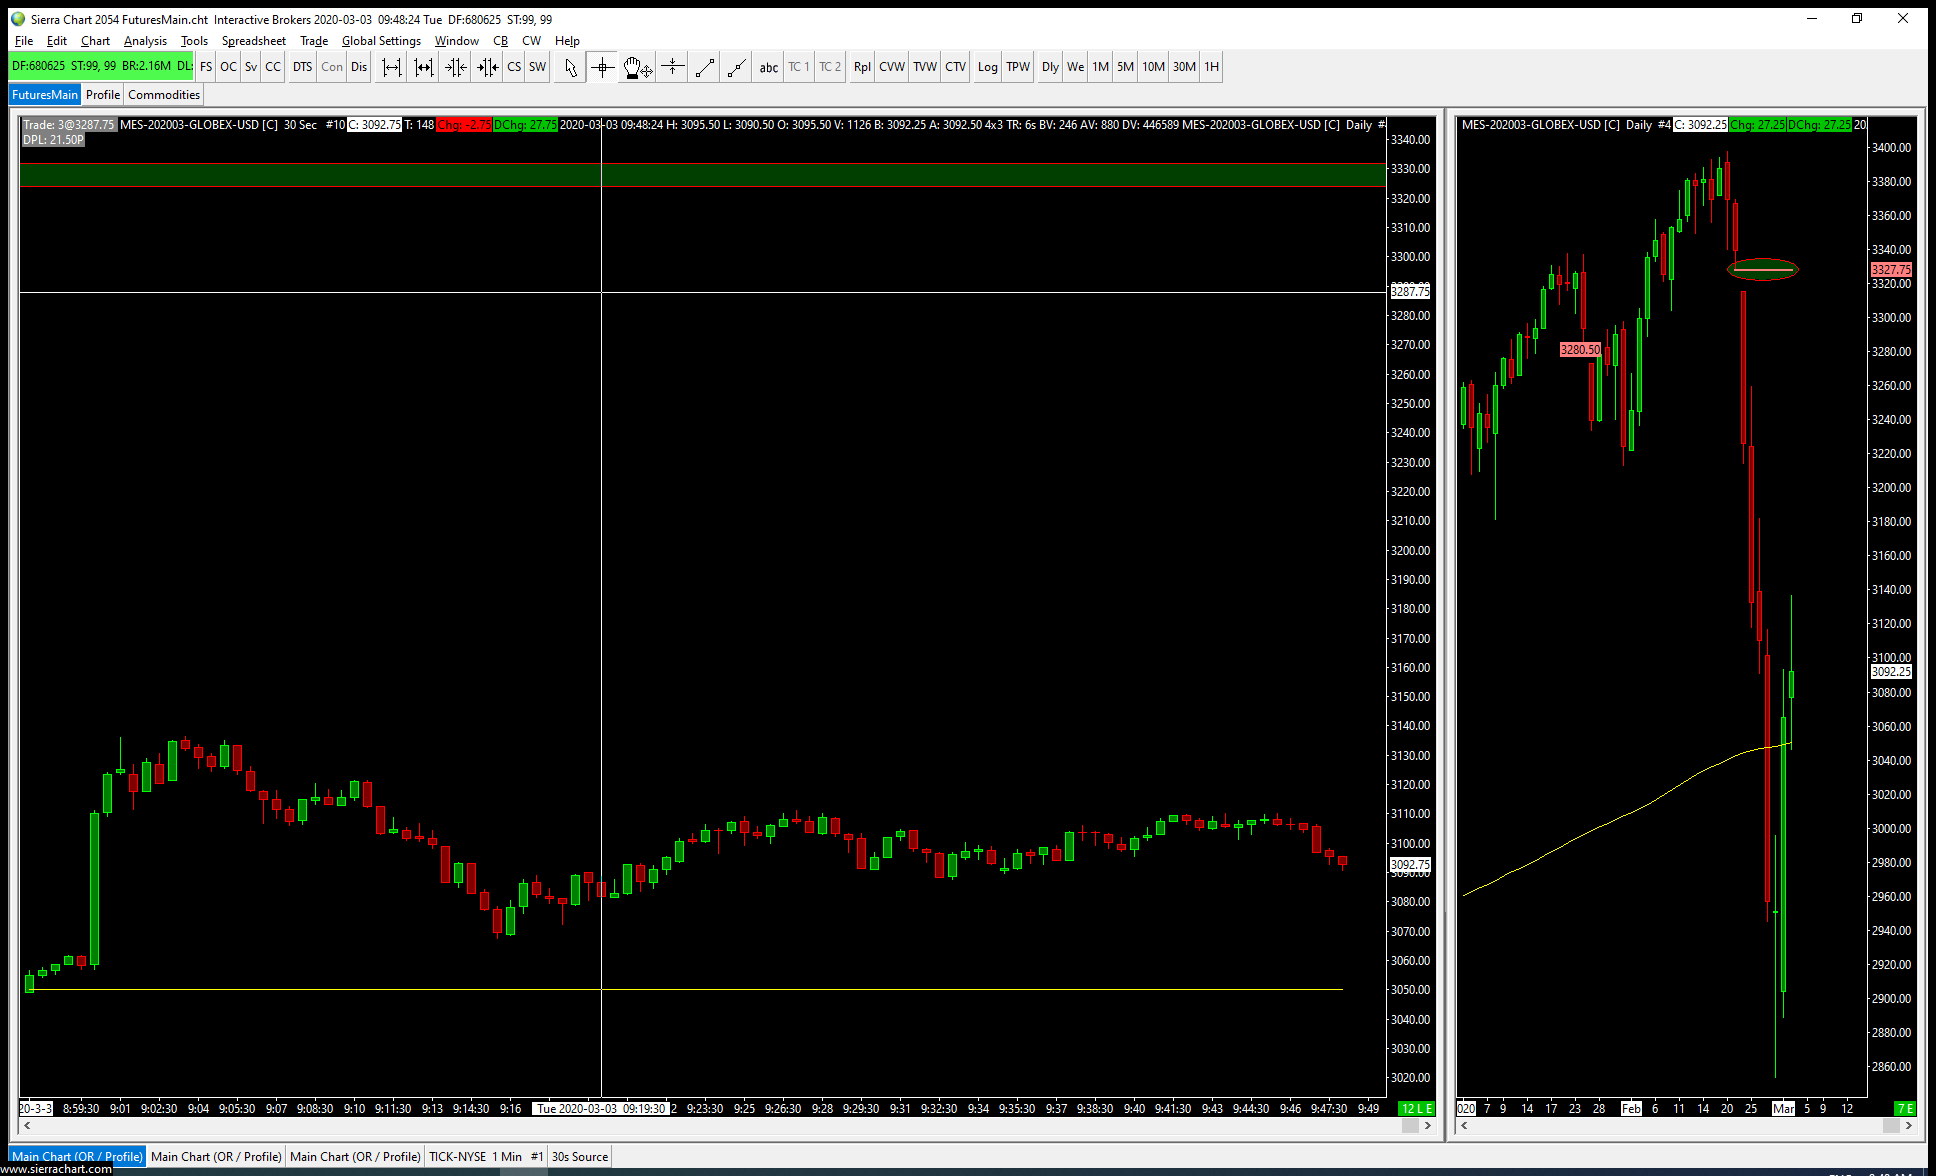Screen dimensions: 1936x1176
Task: Open the Global Settings menu
Action: click(381, 41)
